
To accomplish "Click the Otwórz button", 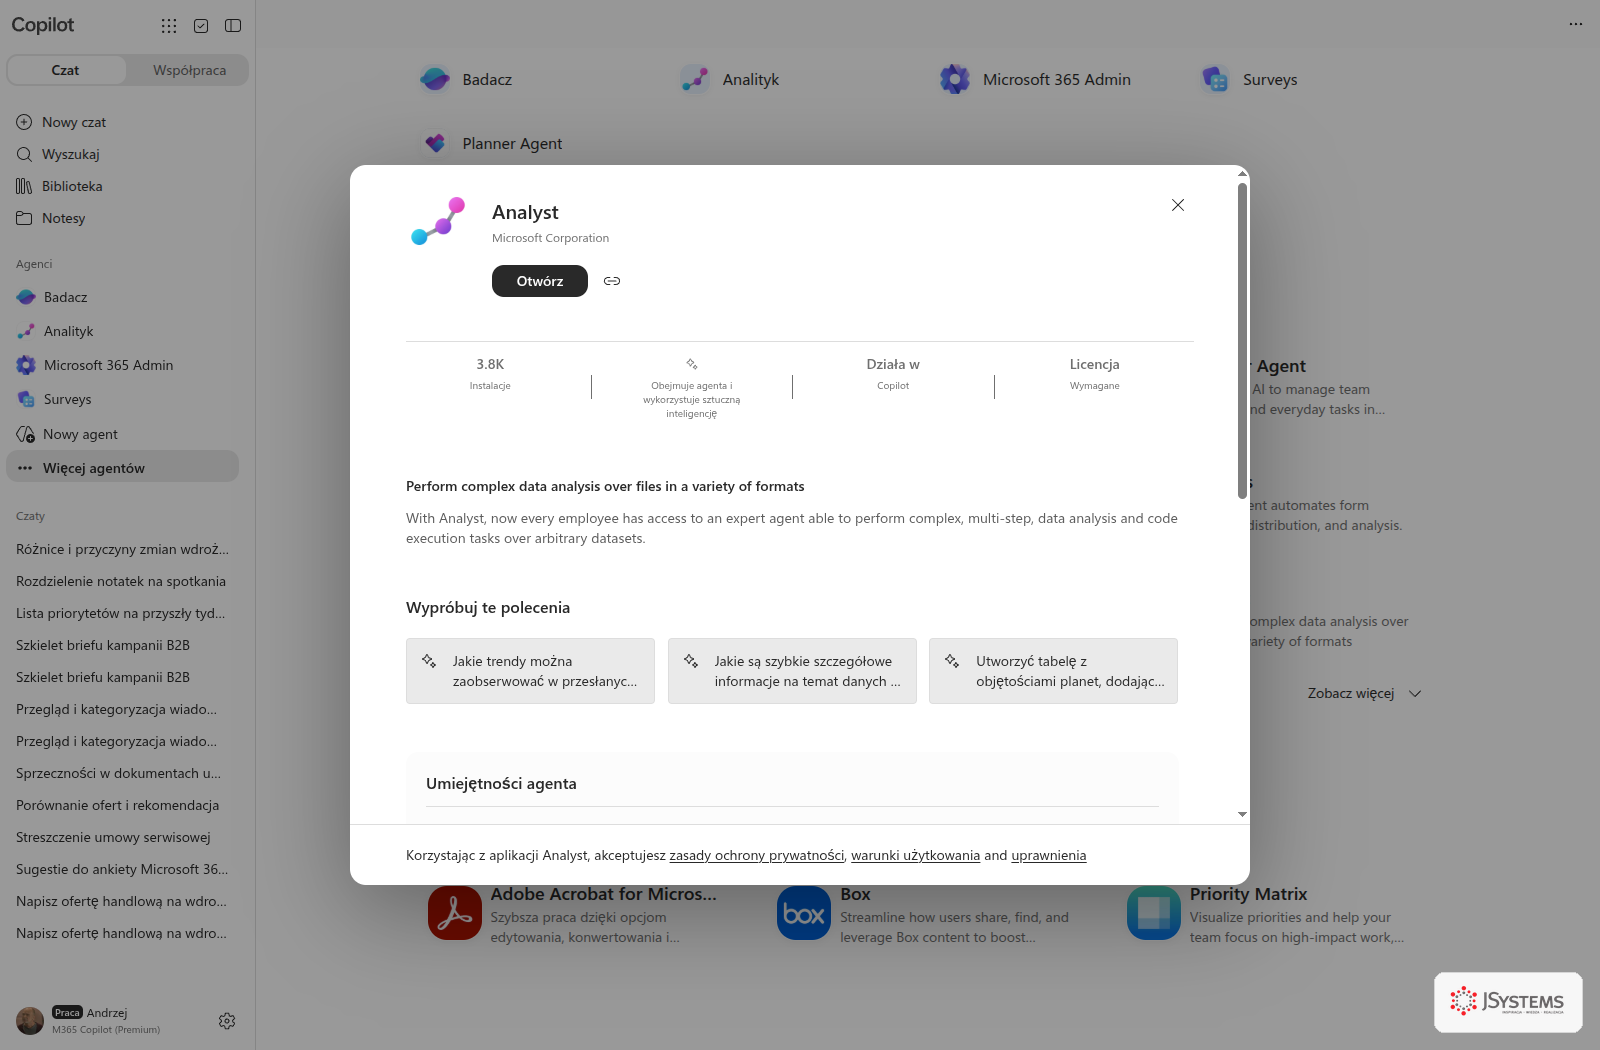I will (540, 281).
